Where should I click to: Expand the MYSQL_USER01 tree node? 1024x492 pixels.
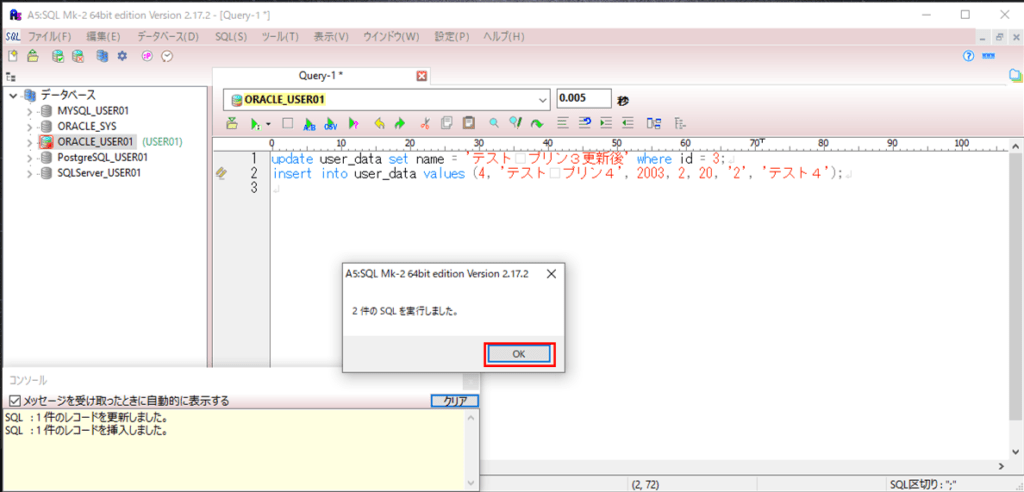(x=30, y=111)
